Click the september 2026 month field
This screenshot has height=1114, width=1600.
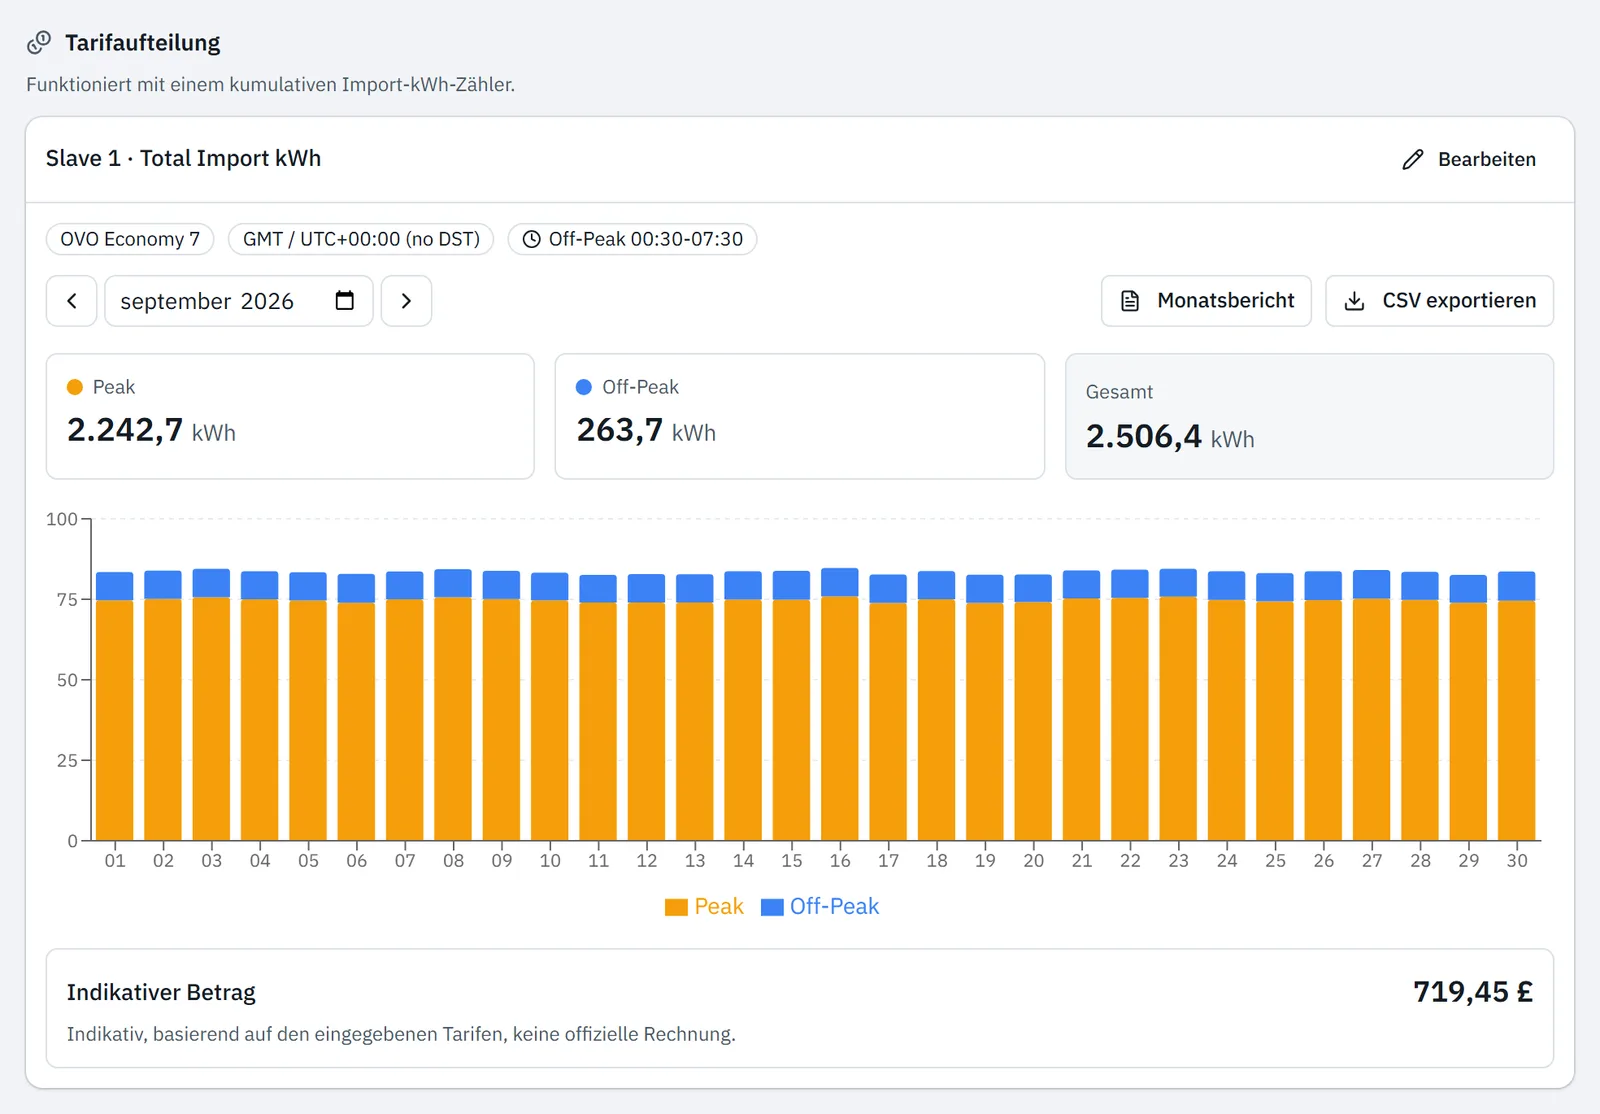tap(239, 301)
